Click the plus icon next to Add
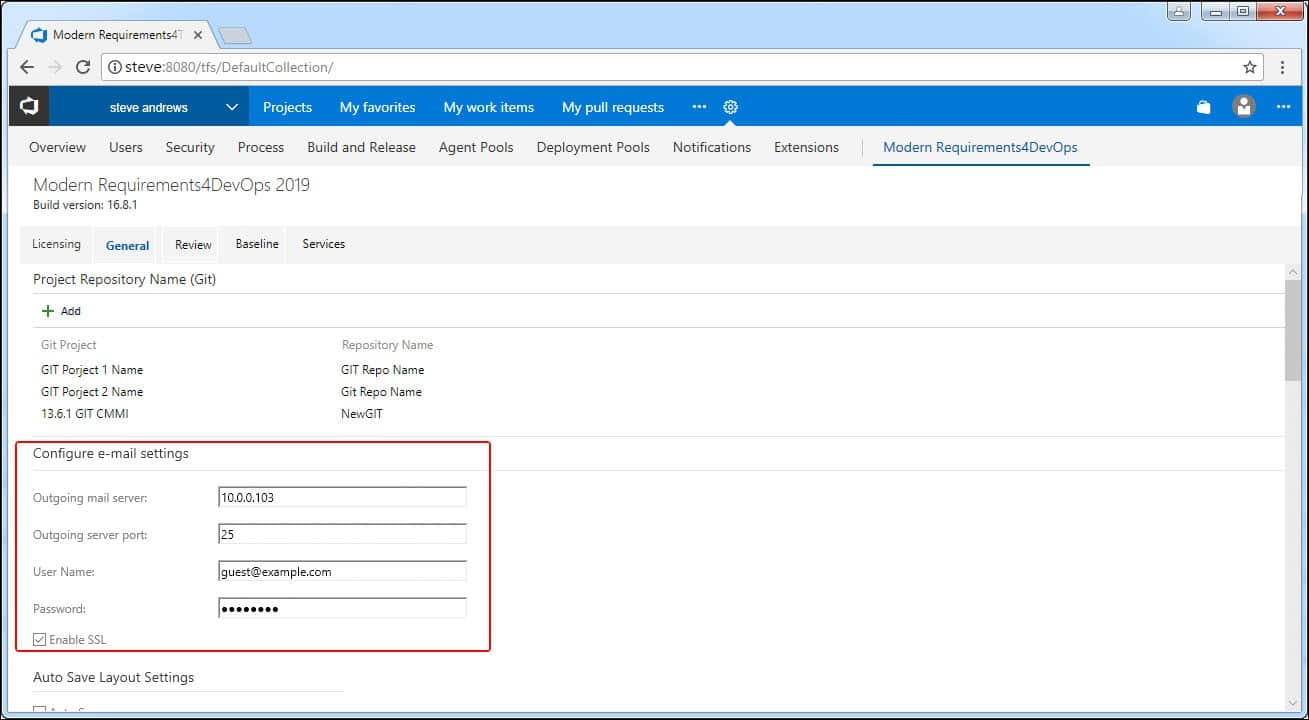 coord(47,311)
